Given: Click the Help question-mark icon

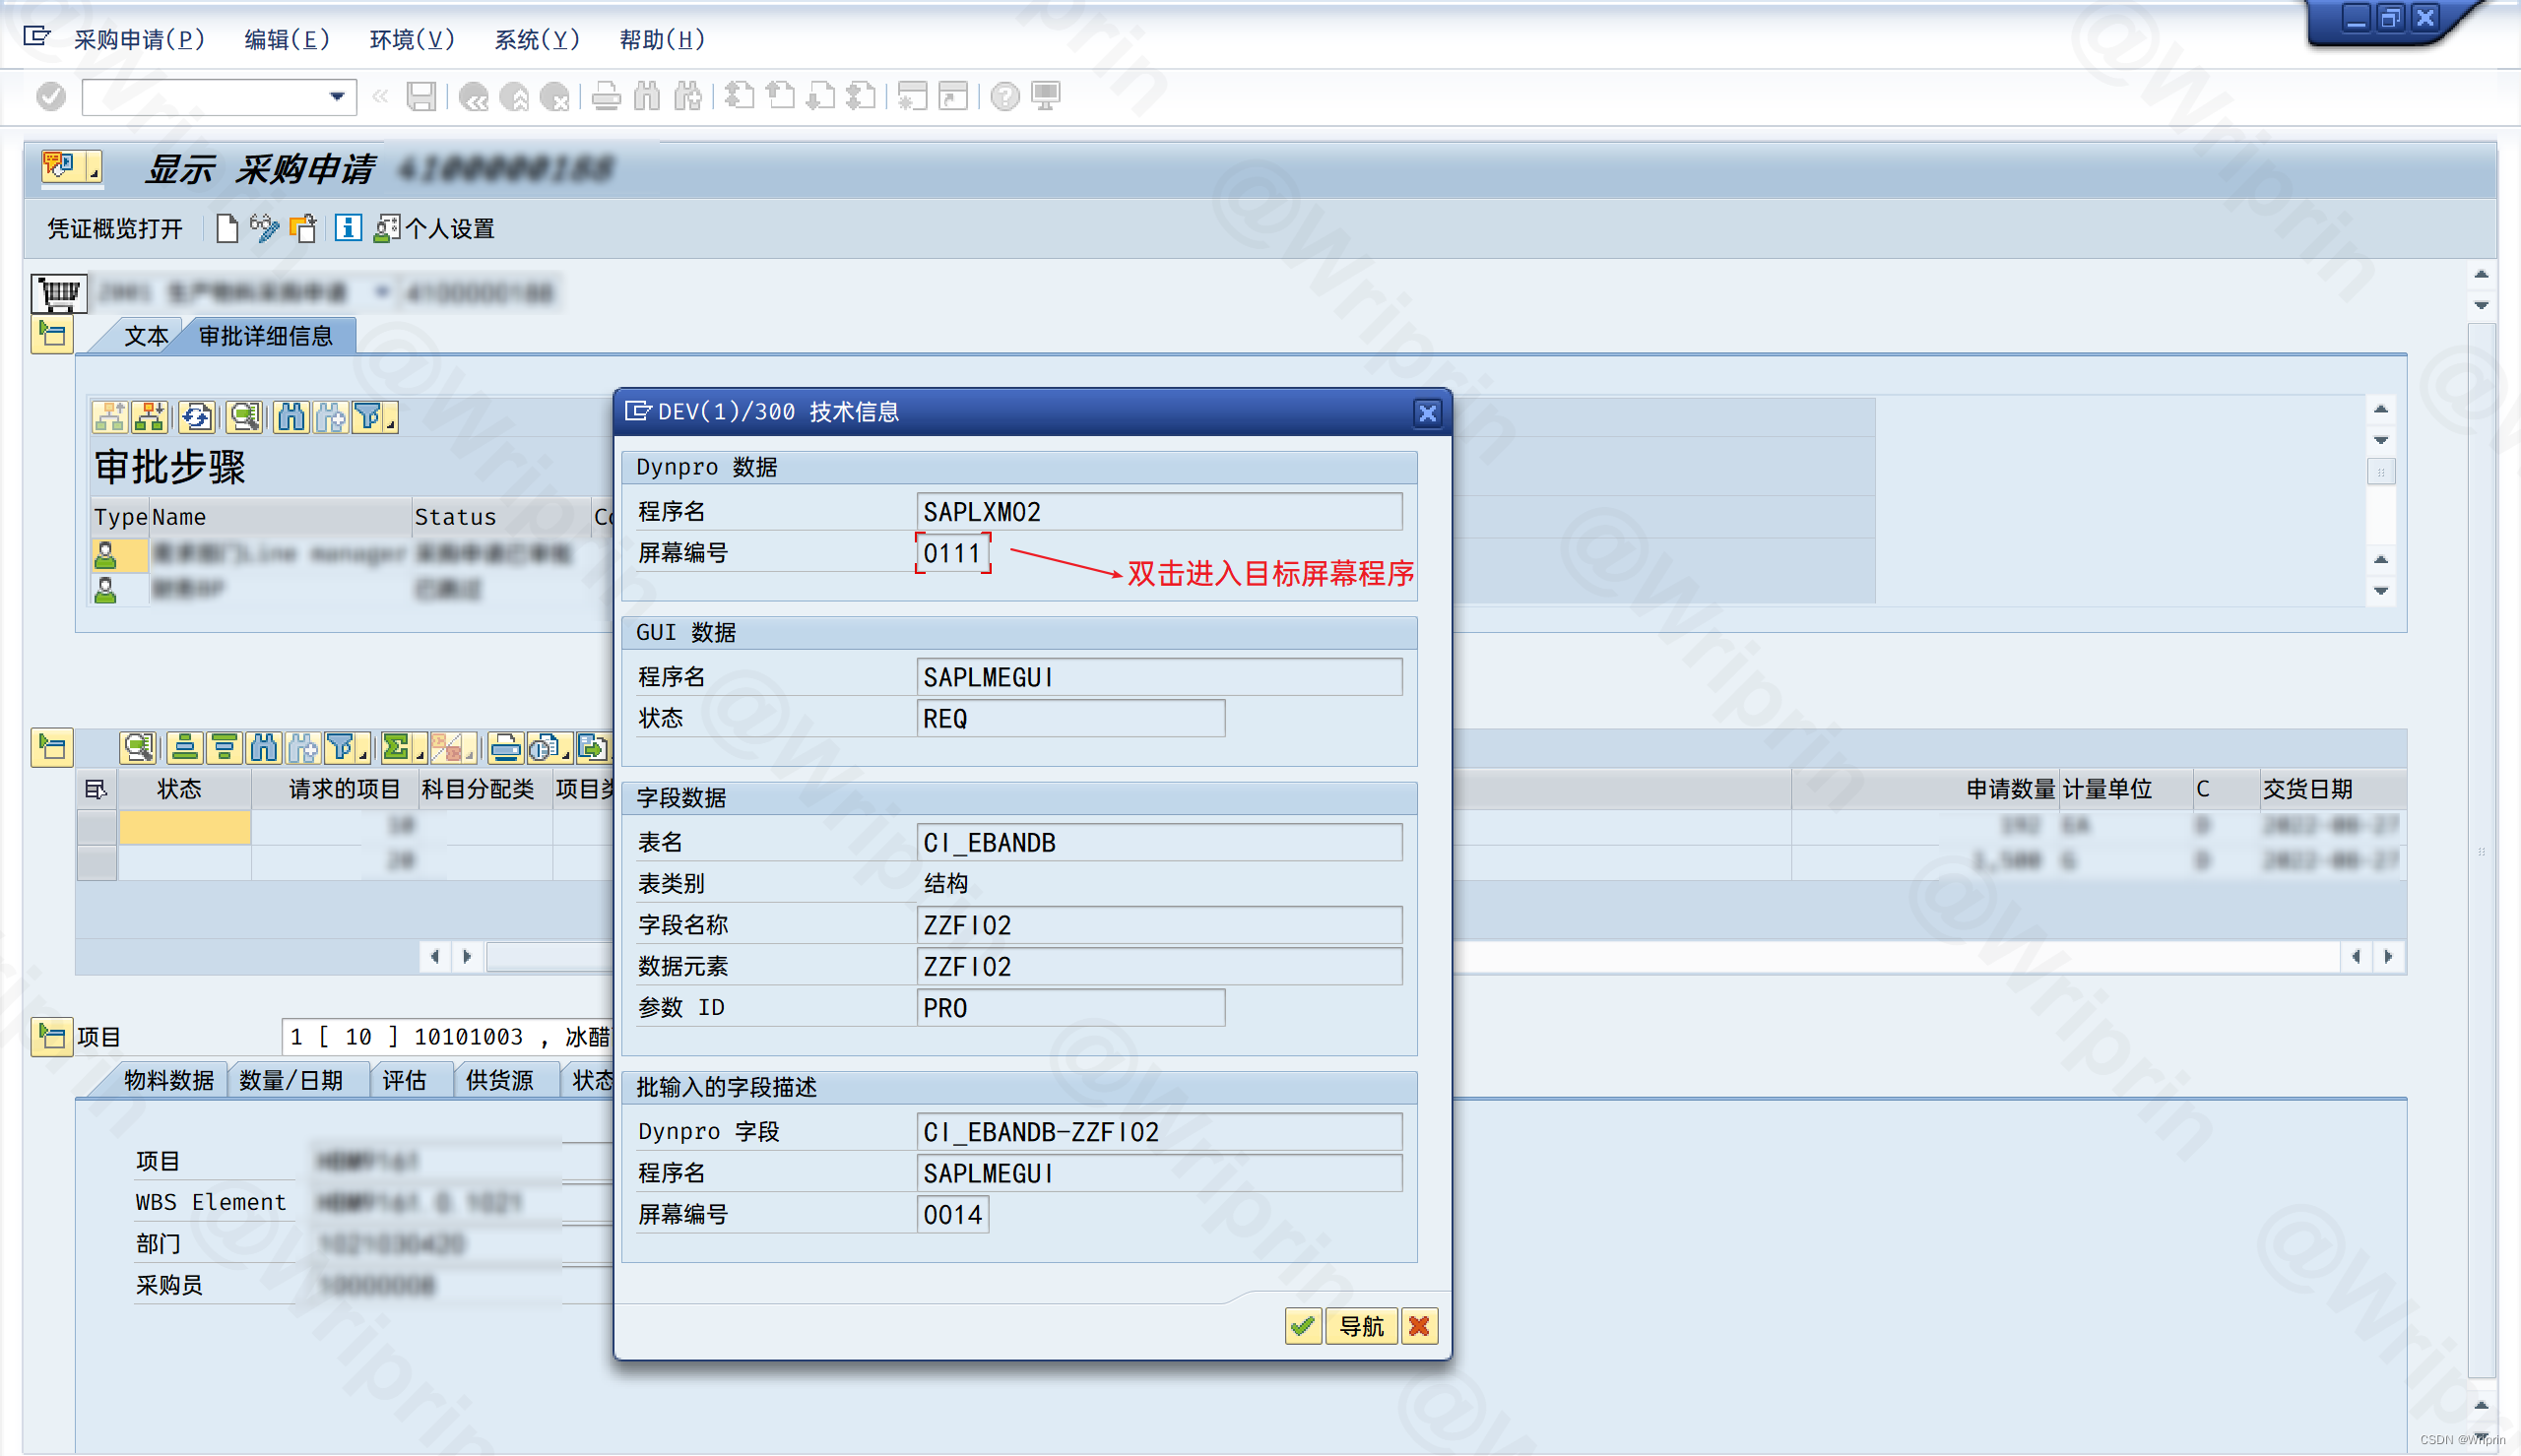Looking at the screenshot, I should [1003, 97].
